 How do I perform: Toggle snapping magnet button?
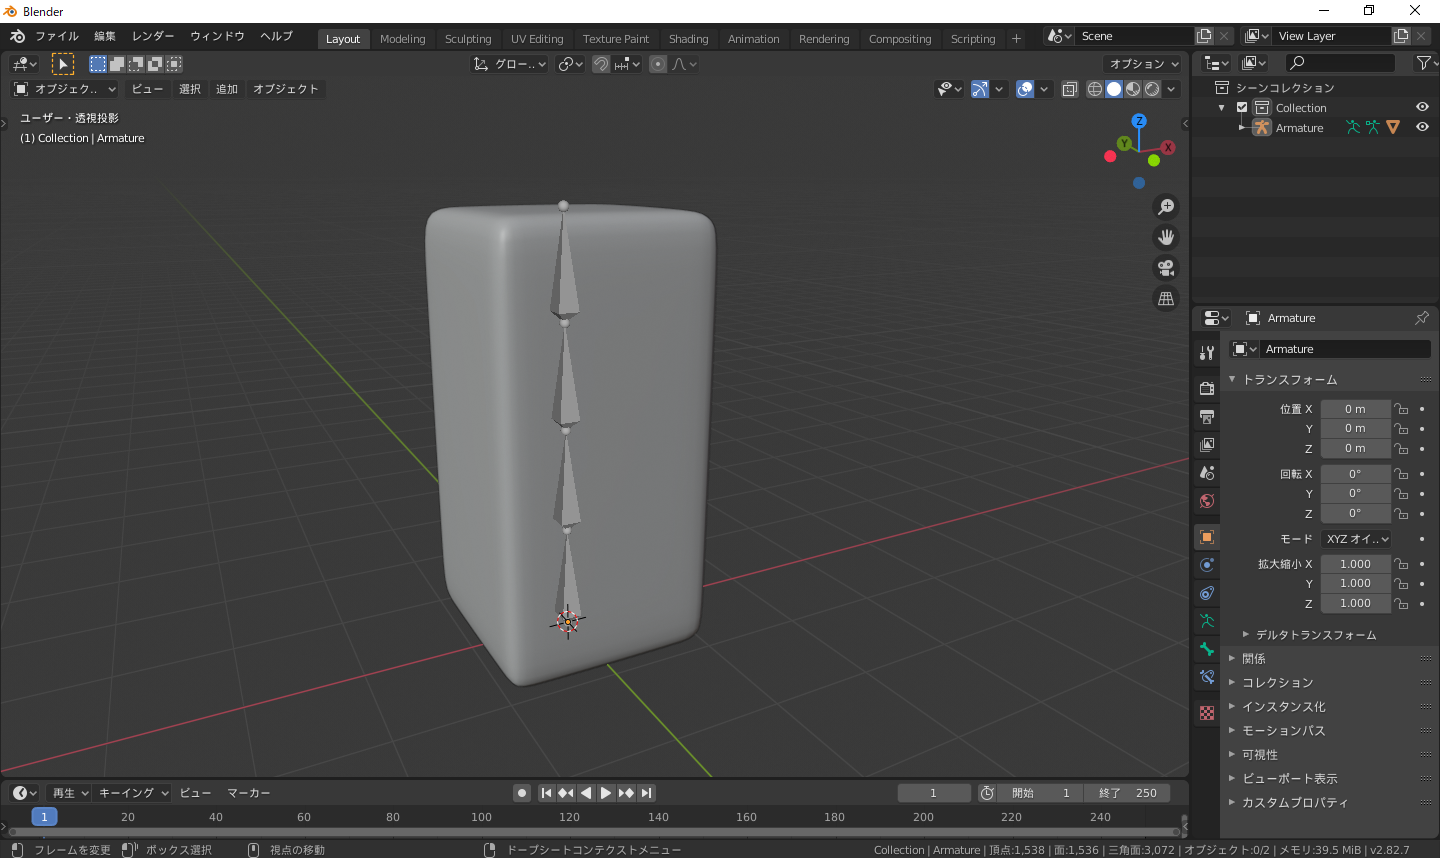(601, 64)
